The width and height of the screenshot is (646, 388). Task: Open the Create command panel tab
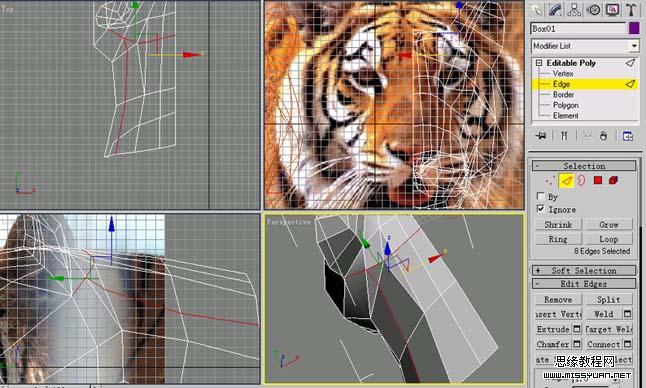tap(536, 9)
